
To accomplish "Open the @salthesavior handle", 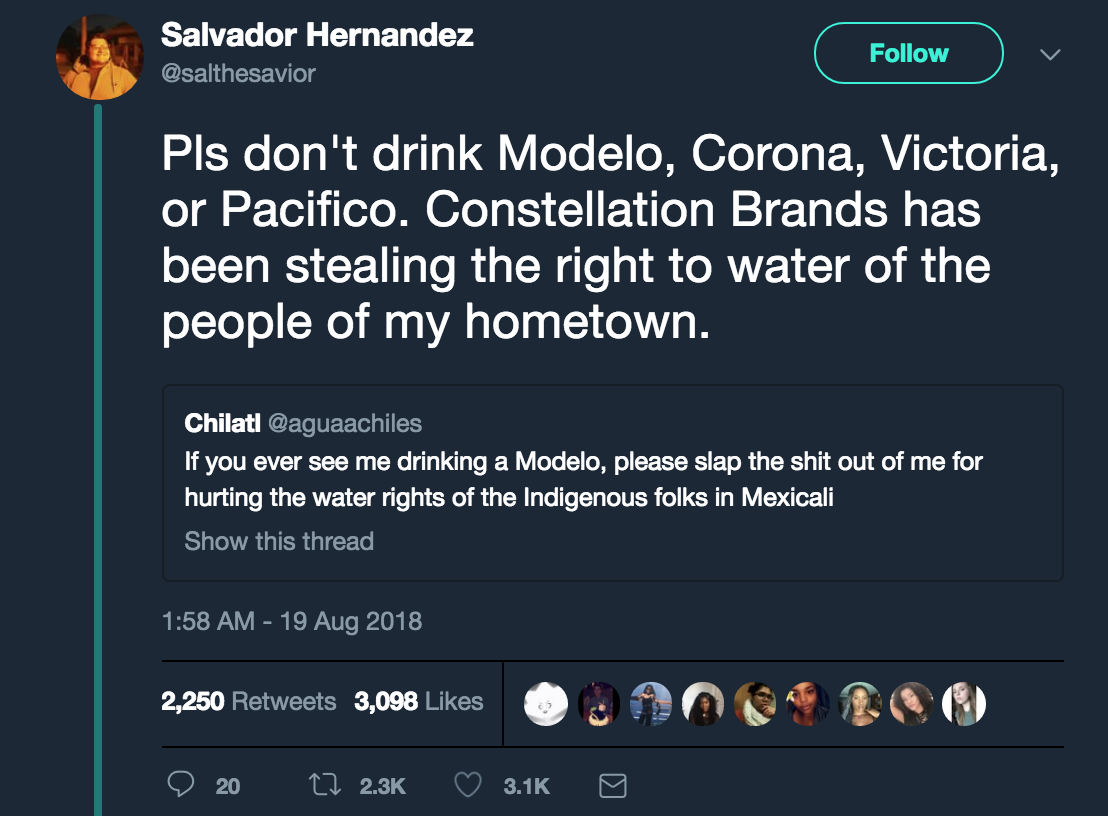I will [238, 74].
